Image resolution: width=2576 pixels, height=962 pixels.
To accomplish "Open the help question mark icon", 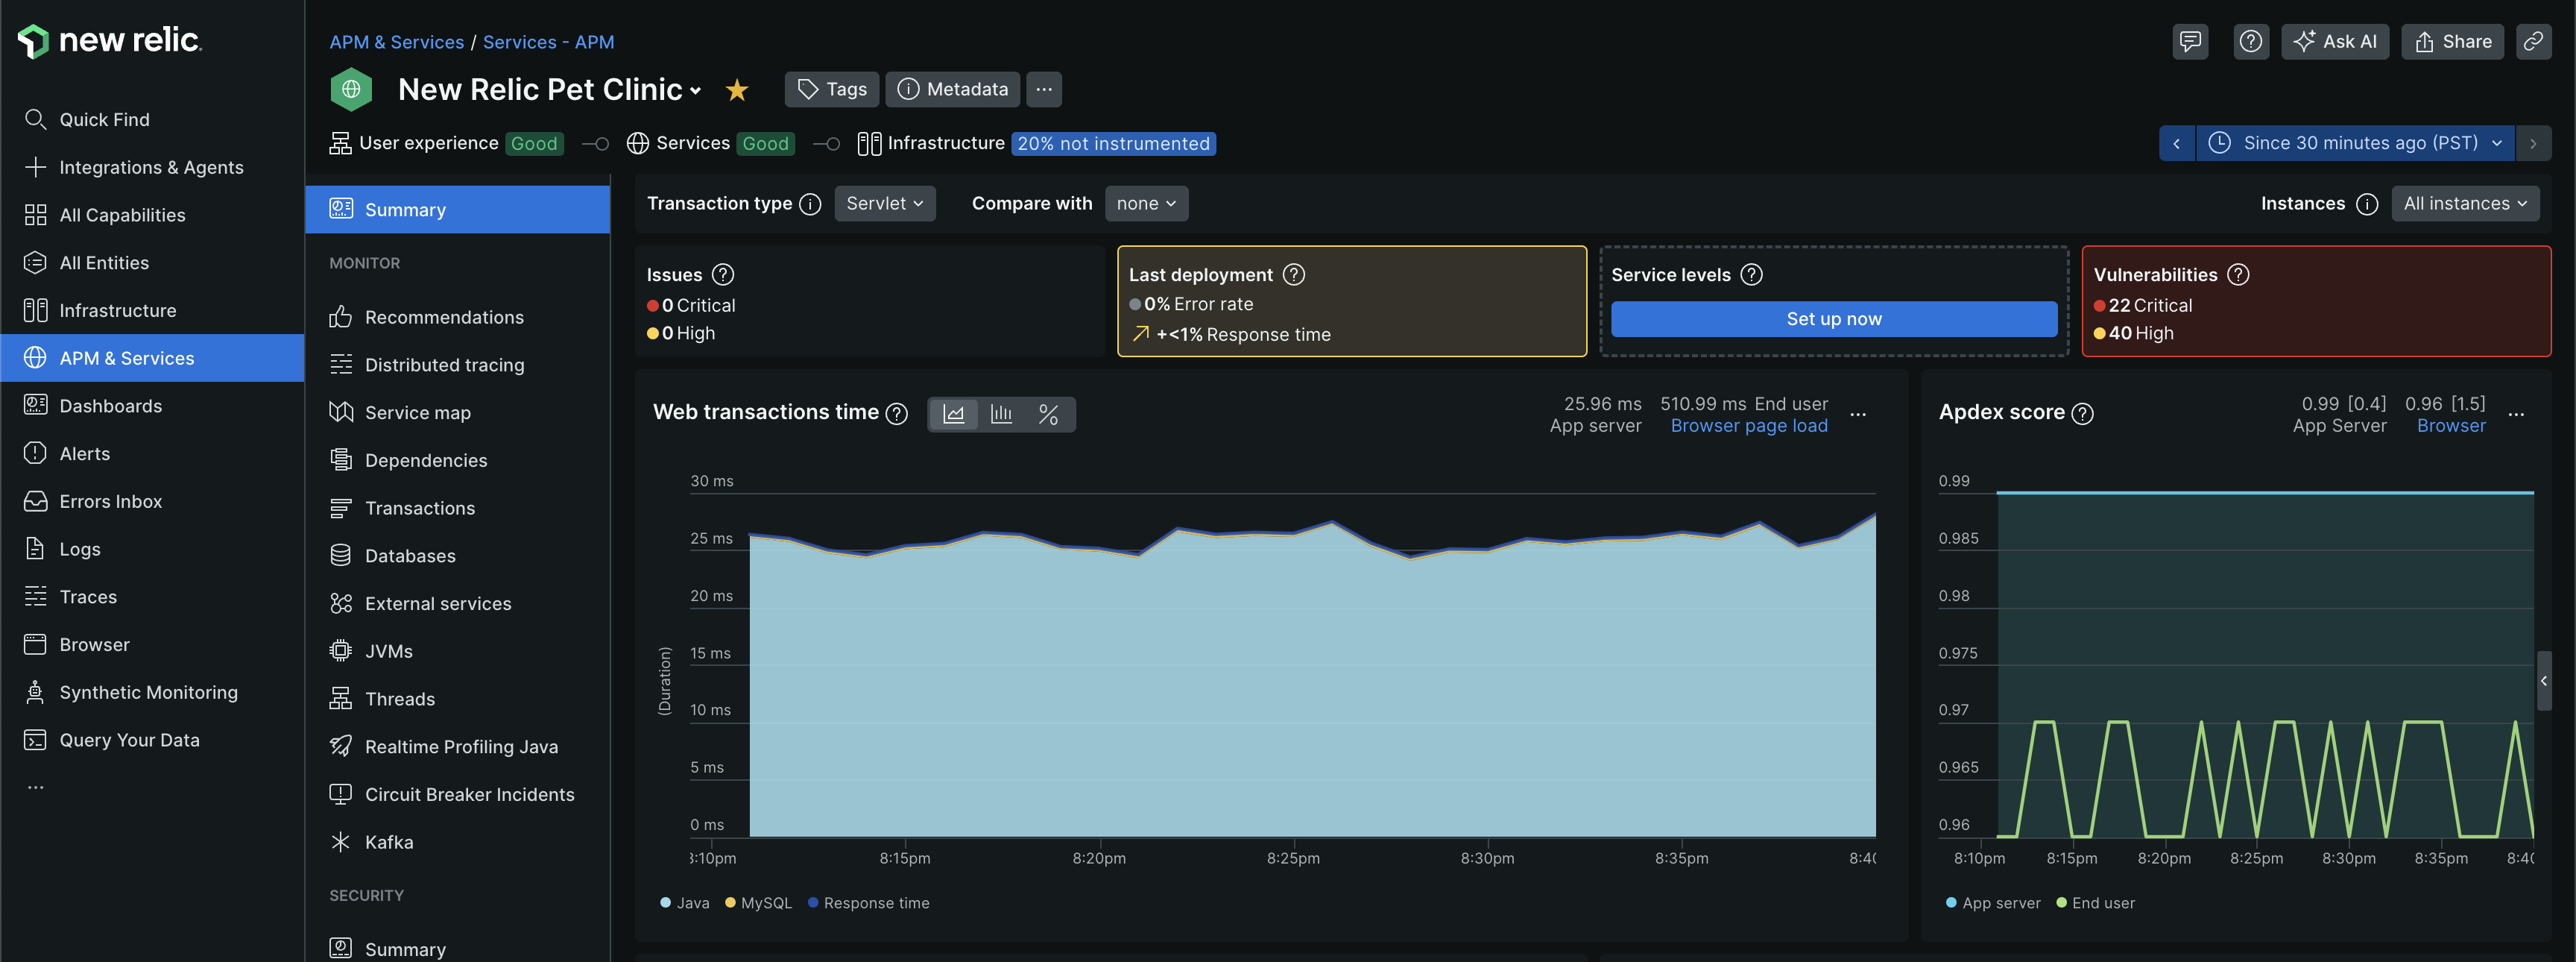I will [x=2251, y=41].
